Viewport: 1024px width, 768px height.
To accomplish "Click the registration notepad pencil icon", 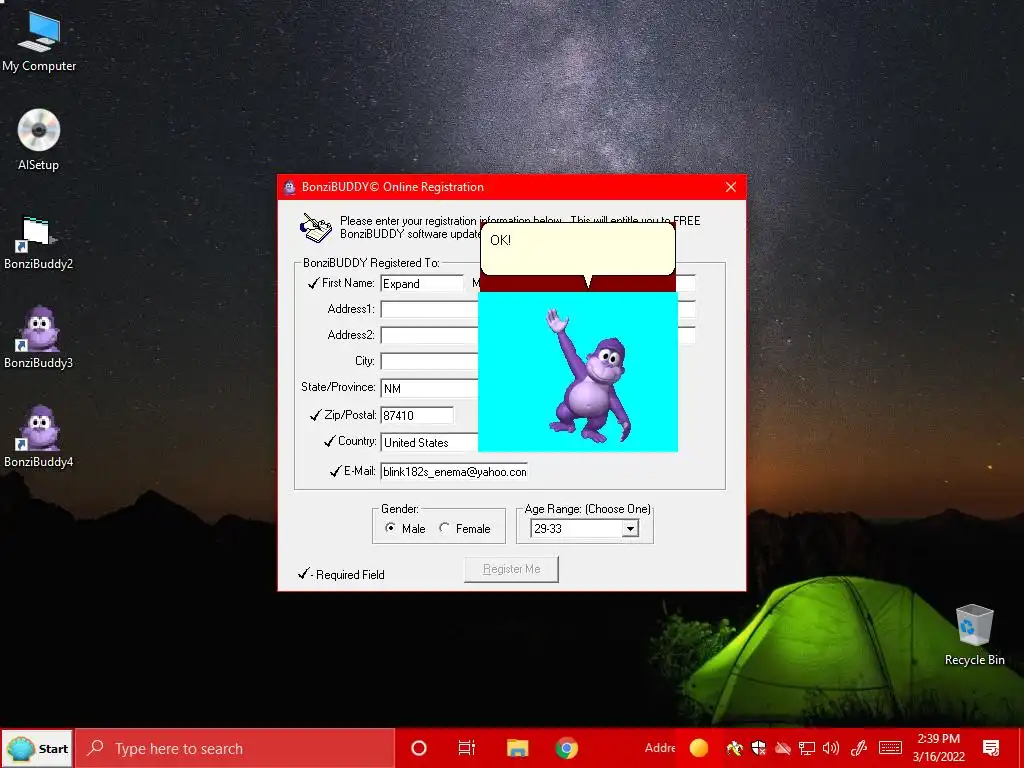I will [x=316, y=228].
